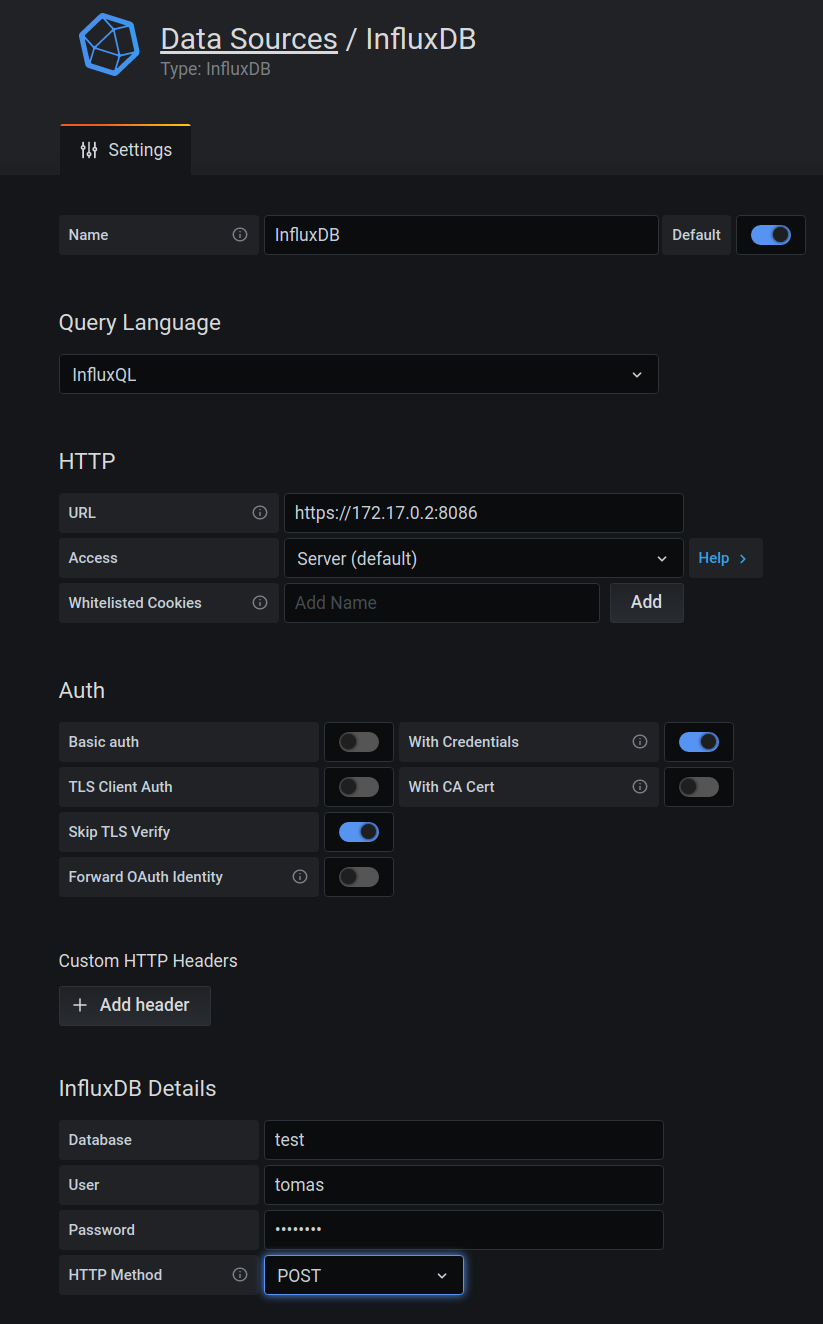
Task: Click the Add button for whitelisted cookies
Action: point(646,602)
